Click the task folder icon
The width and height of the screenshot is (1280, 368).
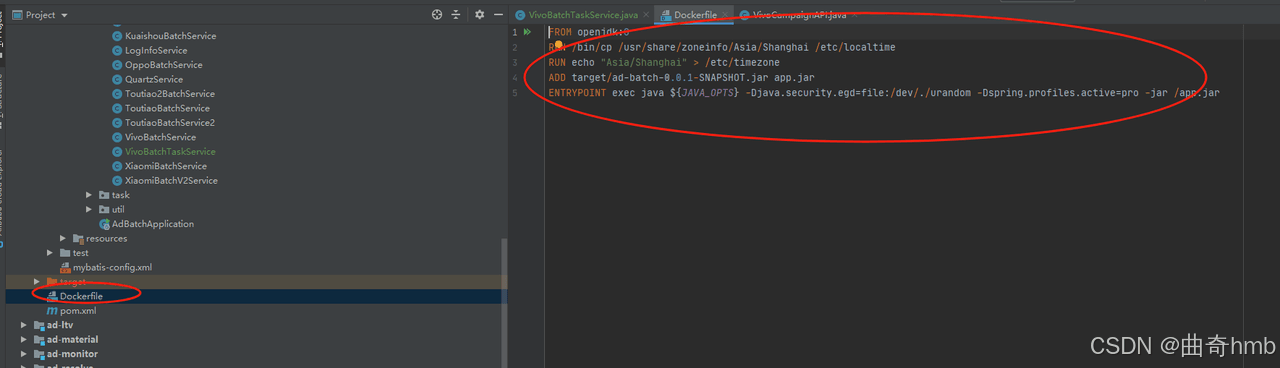[x=103, y=195]
